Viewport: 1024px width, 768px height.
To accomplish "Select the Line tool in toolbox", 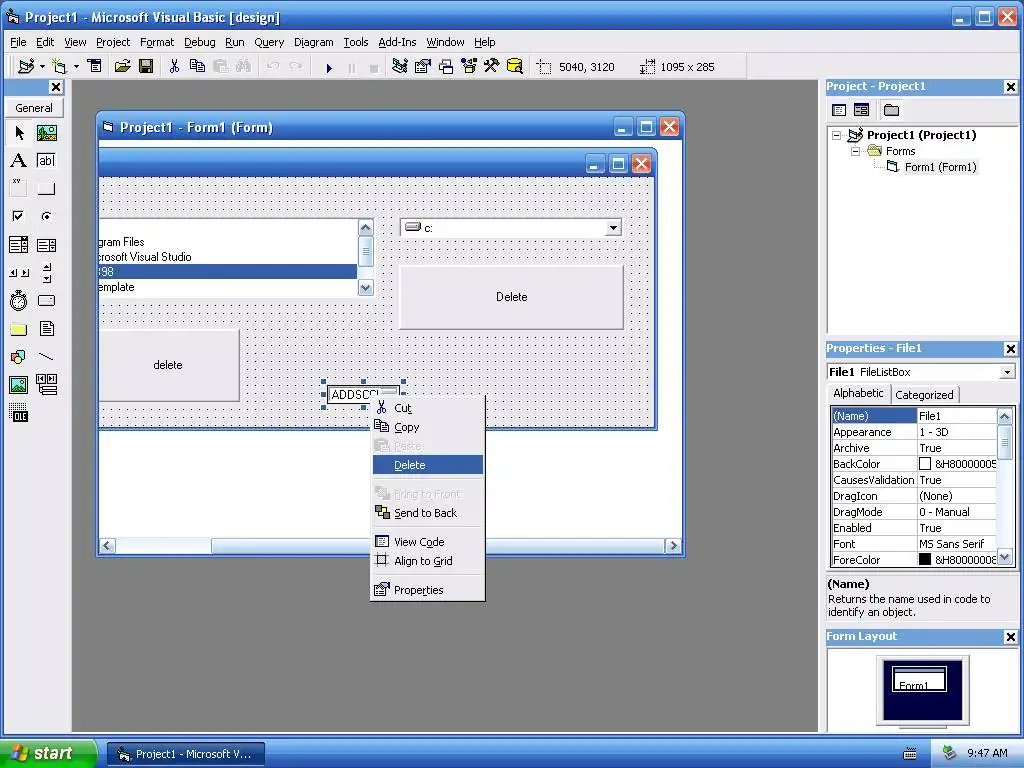I will pyautogui.click(x=46, y=357).
